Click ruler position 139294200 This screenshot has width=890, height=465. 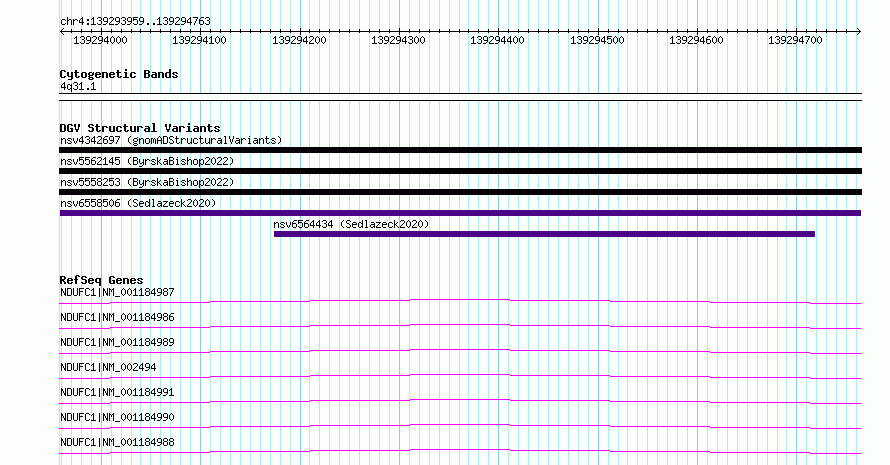point(299,40)
